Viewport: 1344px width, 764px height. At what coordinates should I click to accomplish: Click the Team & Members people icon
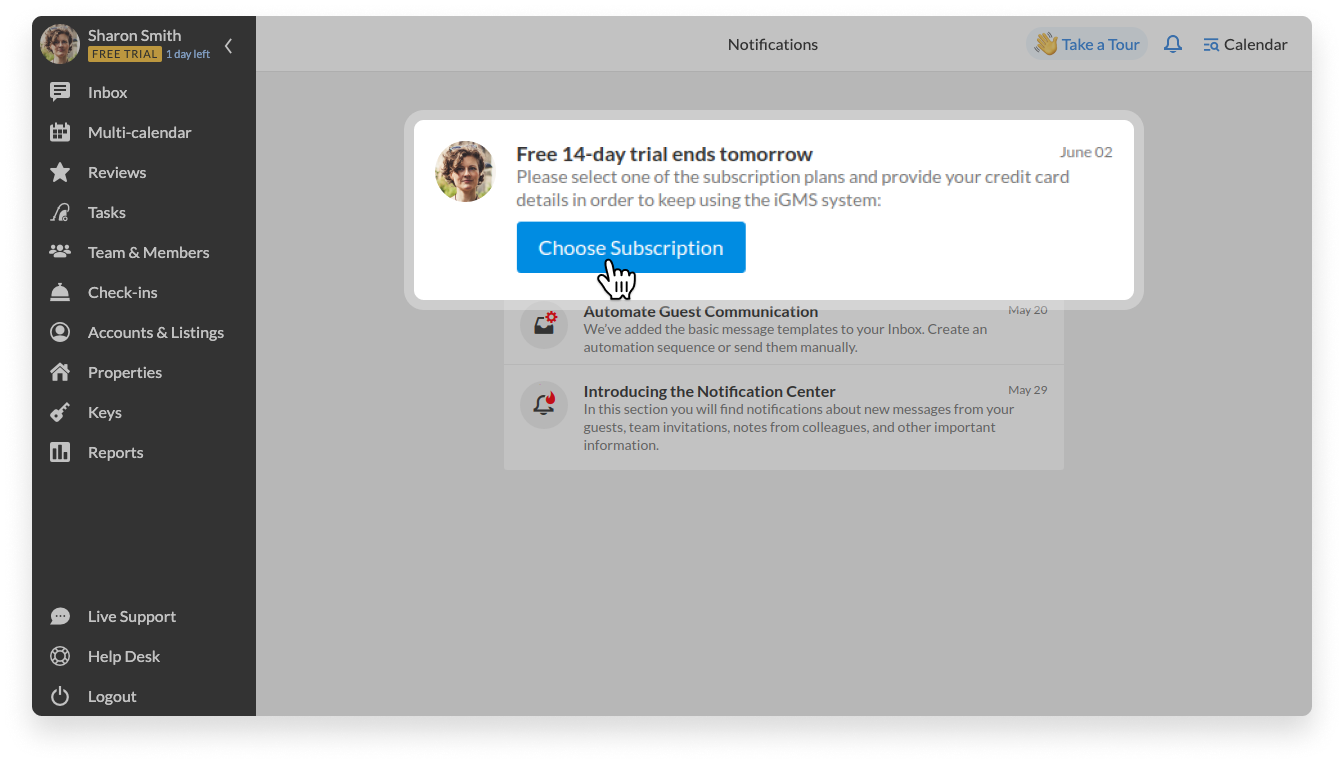click(x=60, y=252)
